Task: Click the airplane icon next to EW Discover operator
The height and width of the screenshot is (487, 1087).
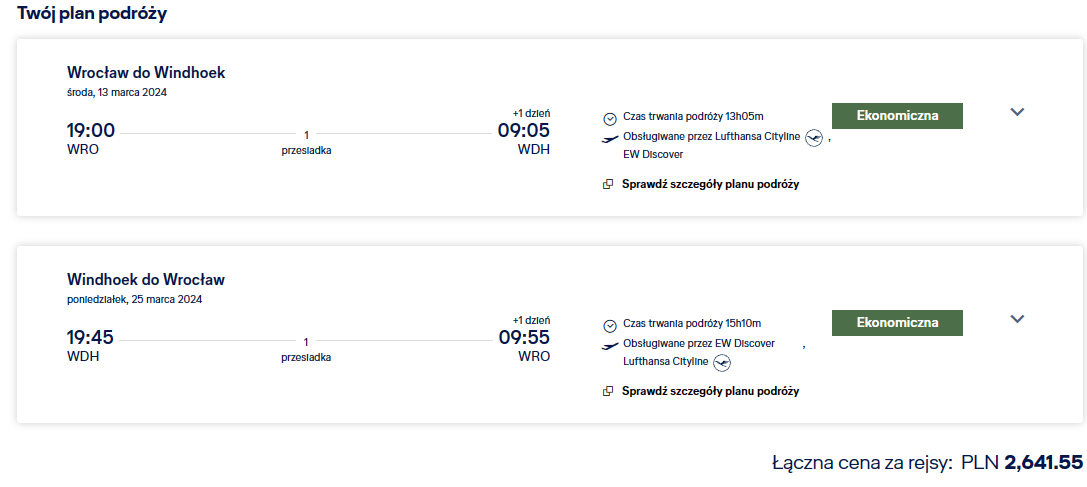Action: tap(610, 345)
